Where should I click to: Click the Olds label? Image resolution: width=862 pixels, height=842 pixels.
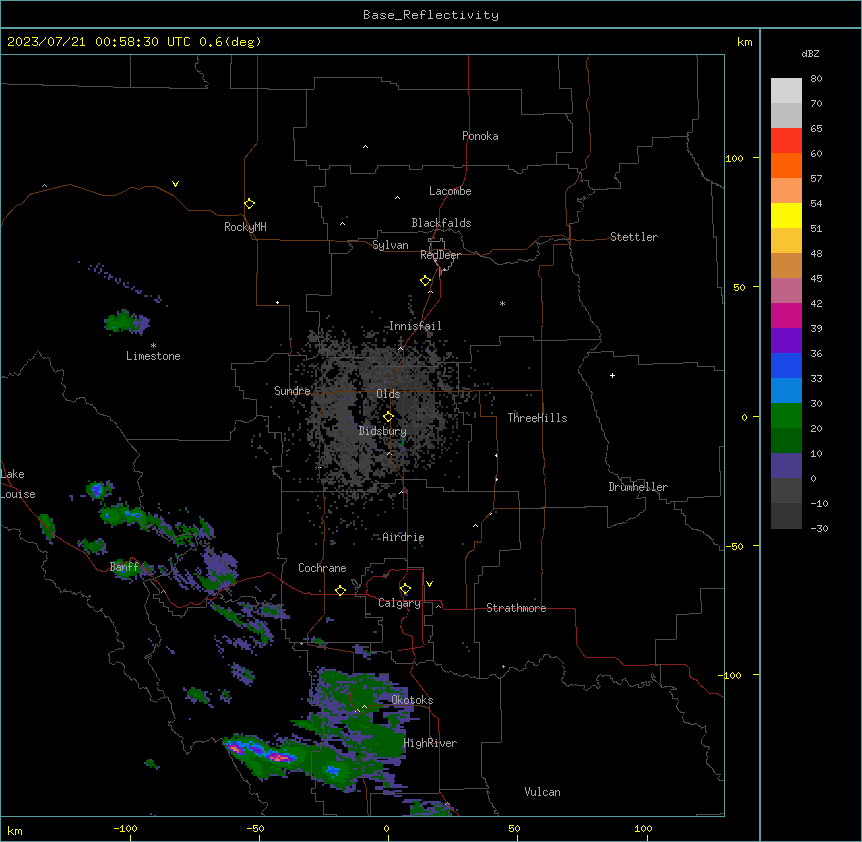click(x=388, y=394)
